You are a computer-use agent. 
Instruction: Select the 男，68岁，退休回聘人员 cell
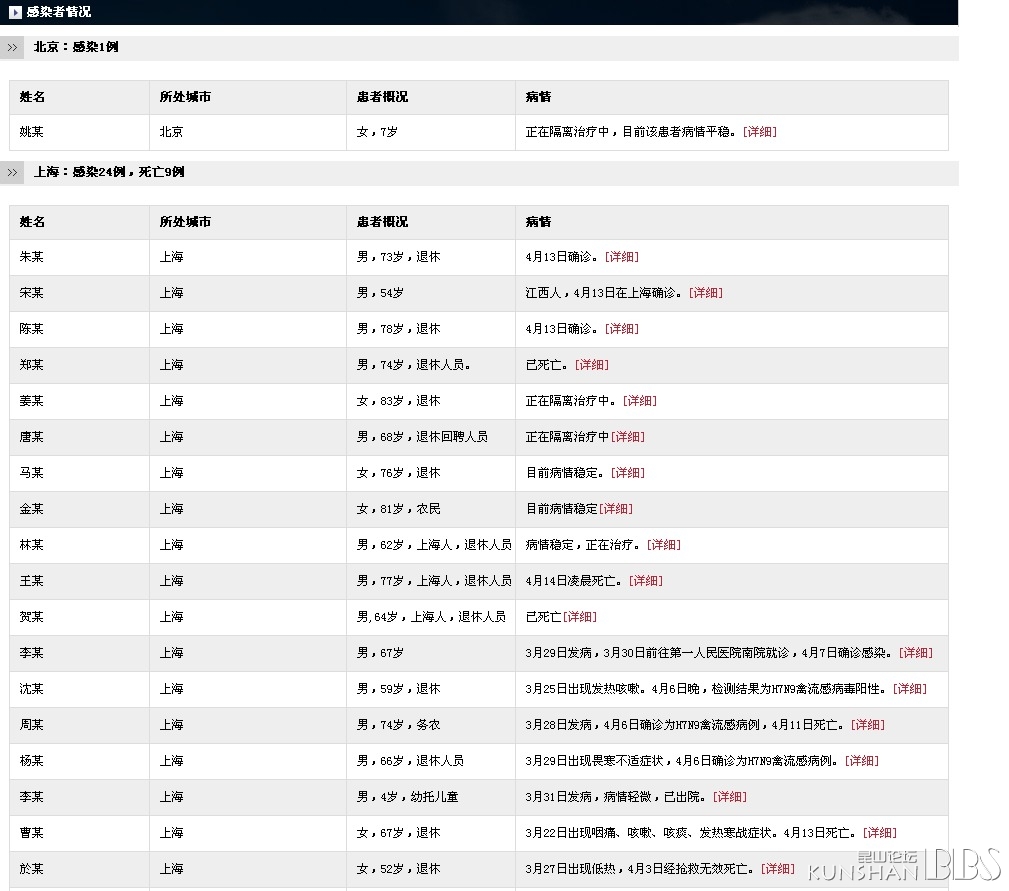pyautogui.click(x=430, y=437)
